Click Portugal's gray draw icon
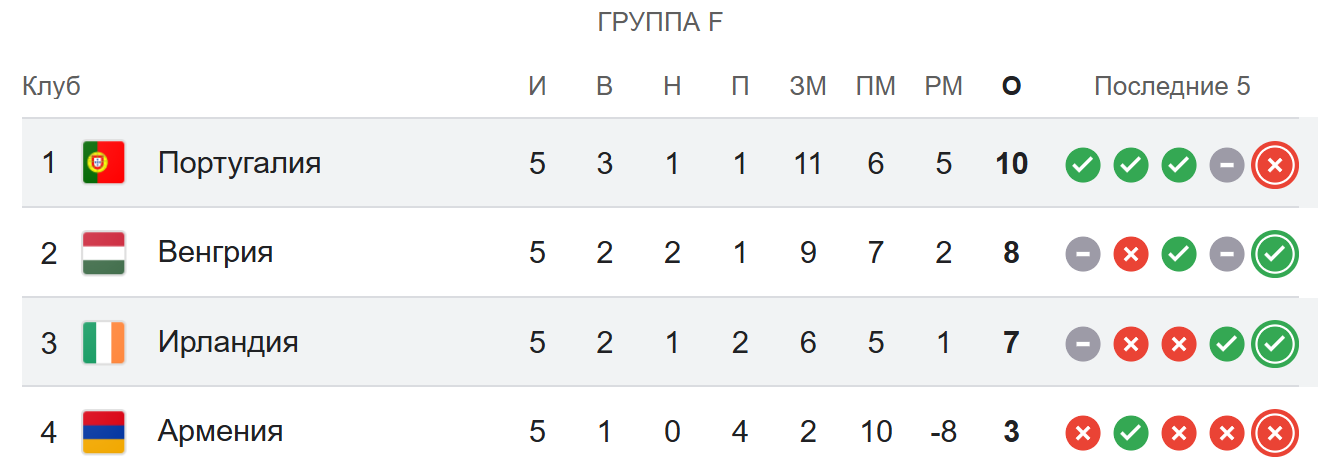The height and width of the screenshot is (473, 1318). (x=1226, y=164)
